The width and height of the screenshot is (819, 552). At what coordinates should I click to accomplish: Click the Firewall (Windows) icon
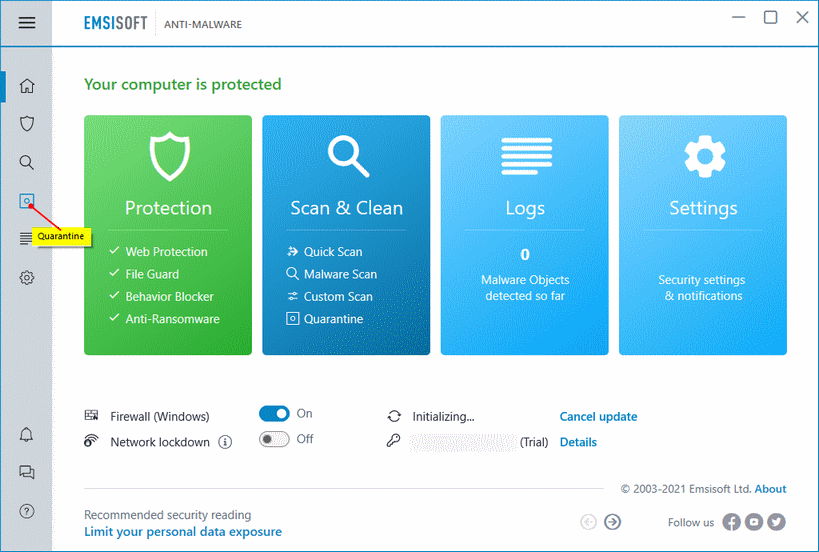pos(91,416)
